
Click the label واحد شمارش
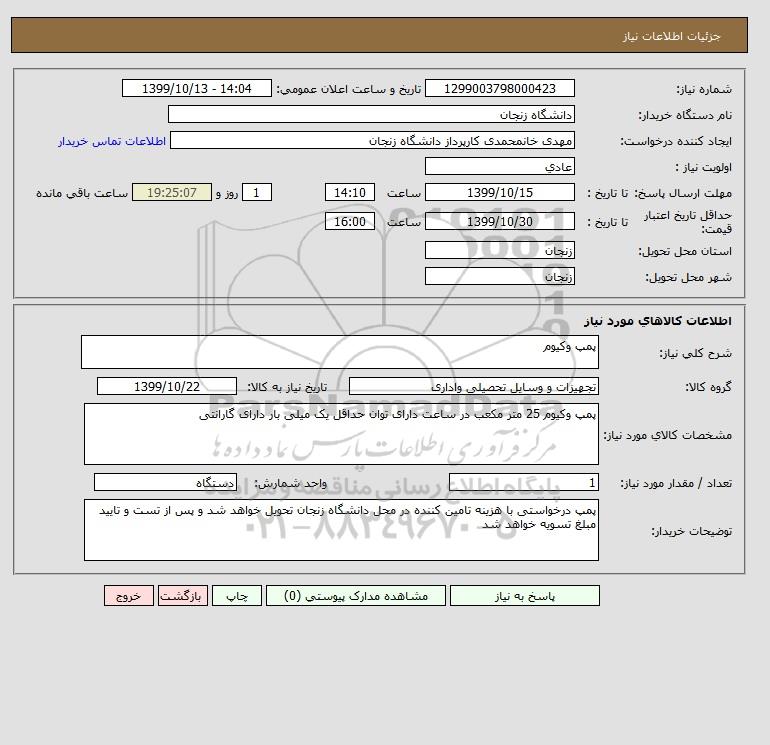pos(291,483)
